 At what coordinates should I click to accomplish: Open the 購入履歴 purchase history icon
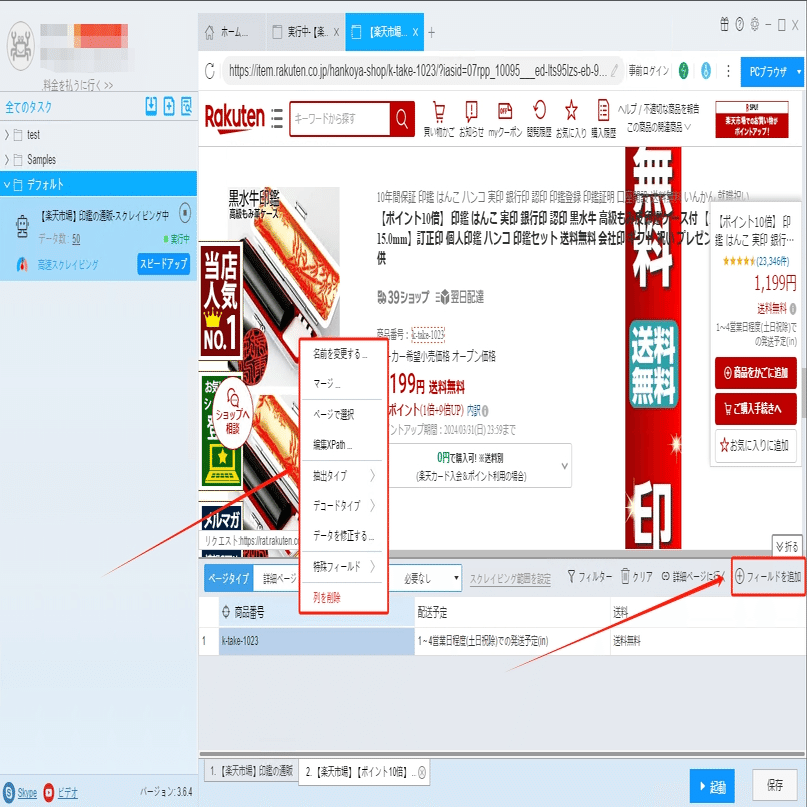(603, 110)
